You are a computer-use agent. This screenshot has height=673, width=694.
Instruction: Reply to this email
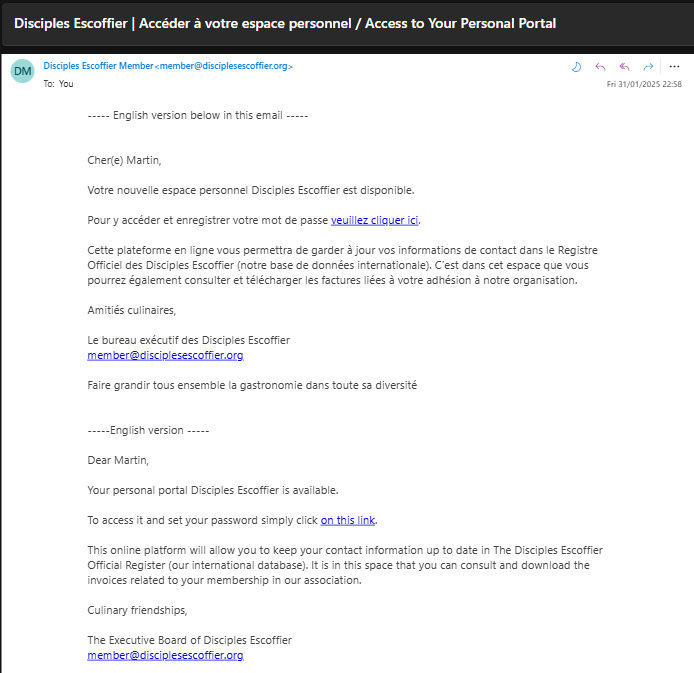coord(601,66)
